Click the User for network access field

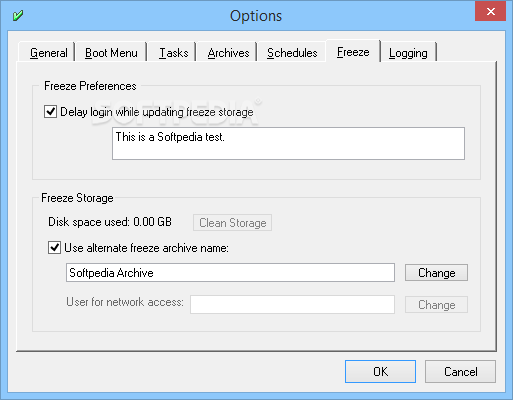click(x=292, y=304)
